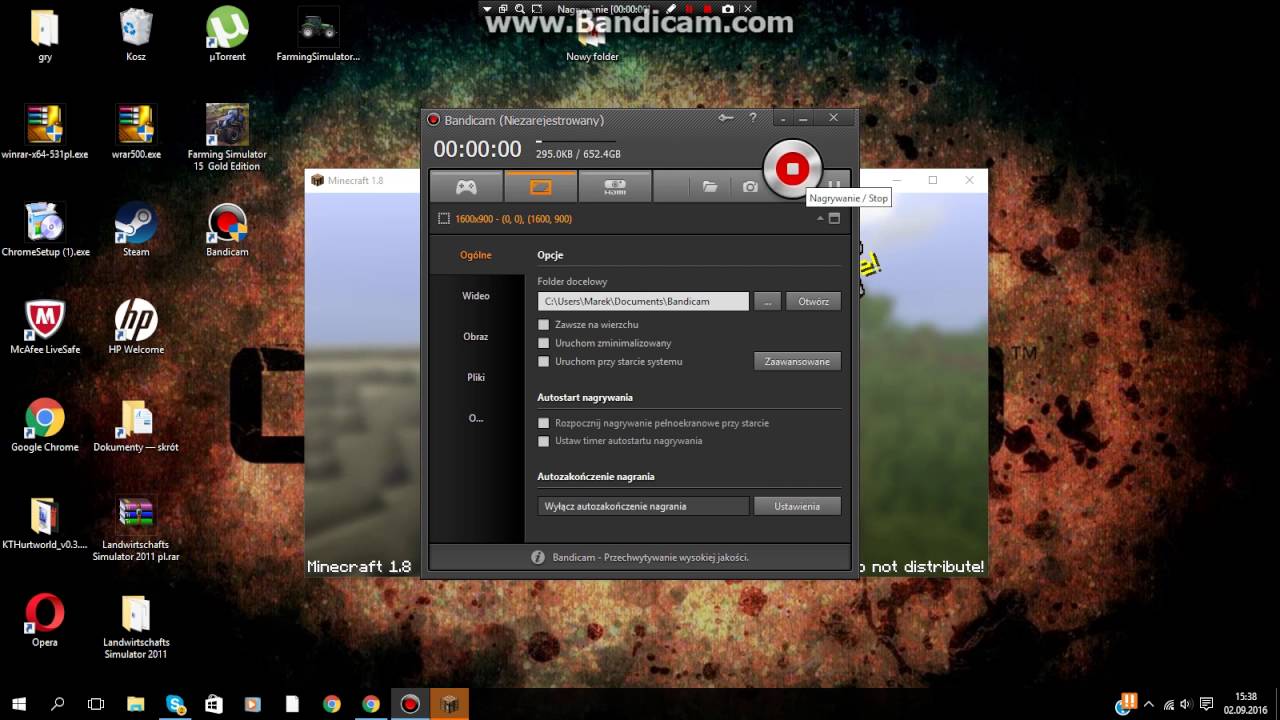This screenshot has width=1280, height=720.
Task: Toggle fullscreen capture window icon
Action: pyautogui.click(x=834, y=219)
